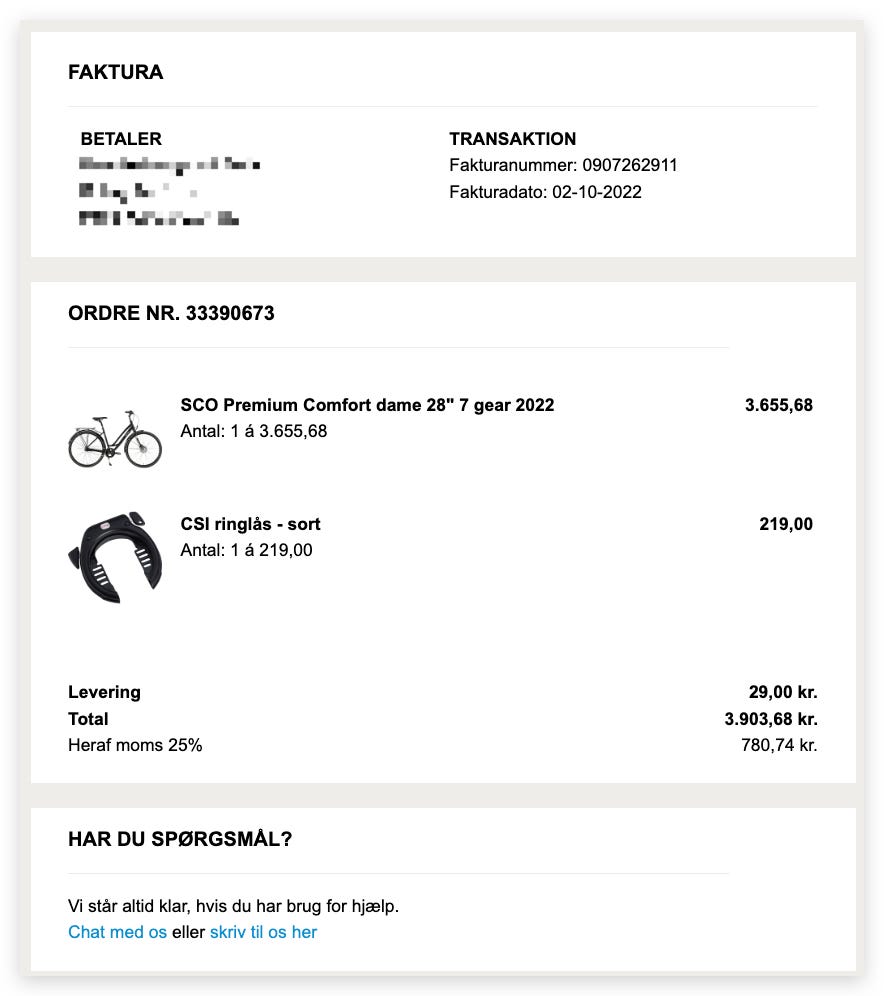
Task: Click the CSI ring lock image
Action: click(x=114, y=556)
